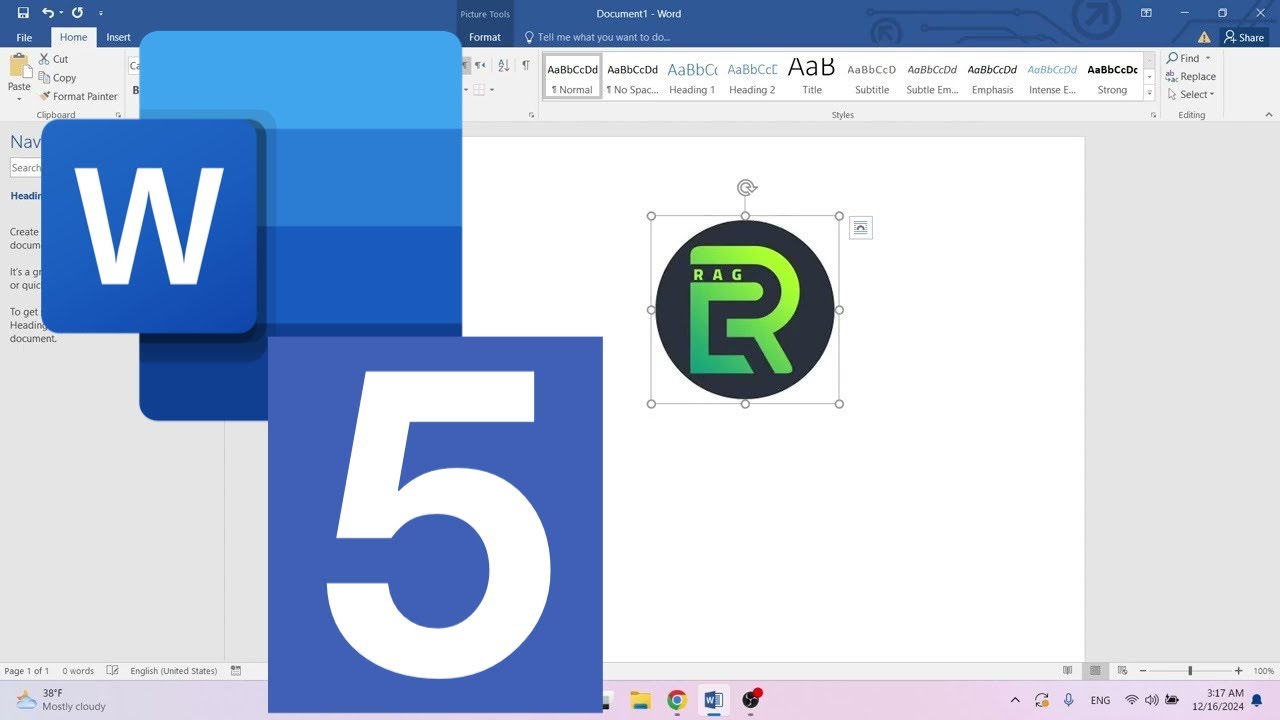Switch to the Home tab
The image size is (1280, 720).
73,37
